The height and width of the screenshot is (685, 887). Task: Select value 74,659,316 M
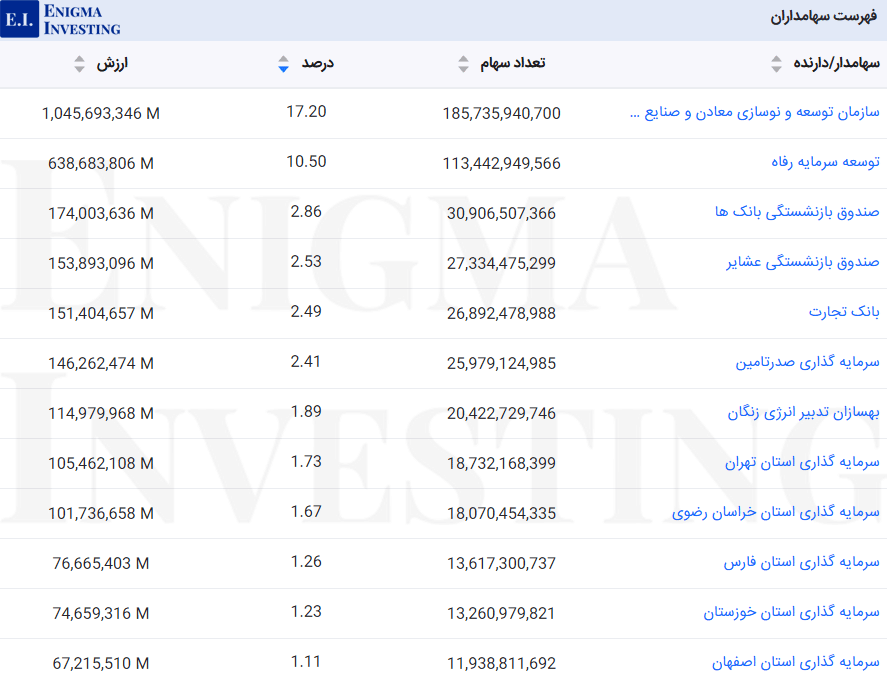pos(101,613)
